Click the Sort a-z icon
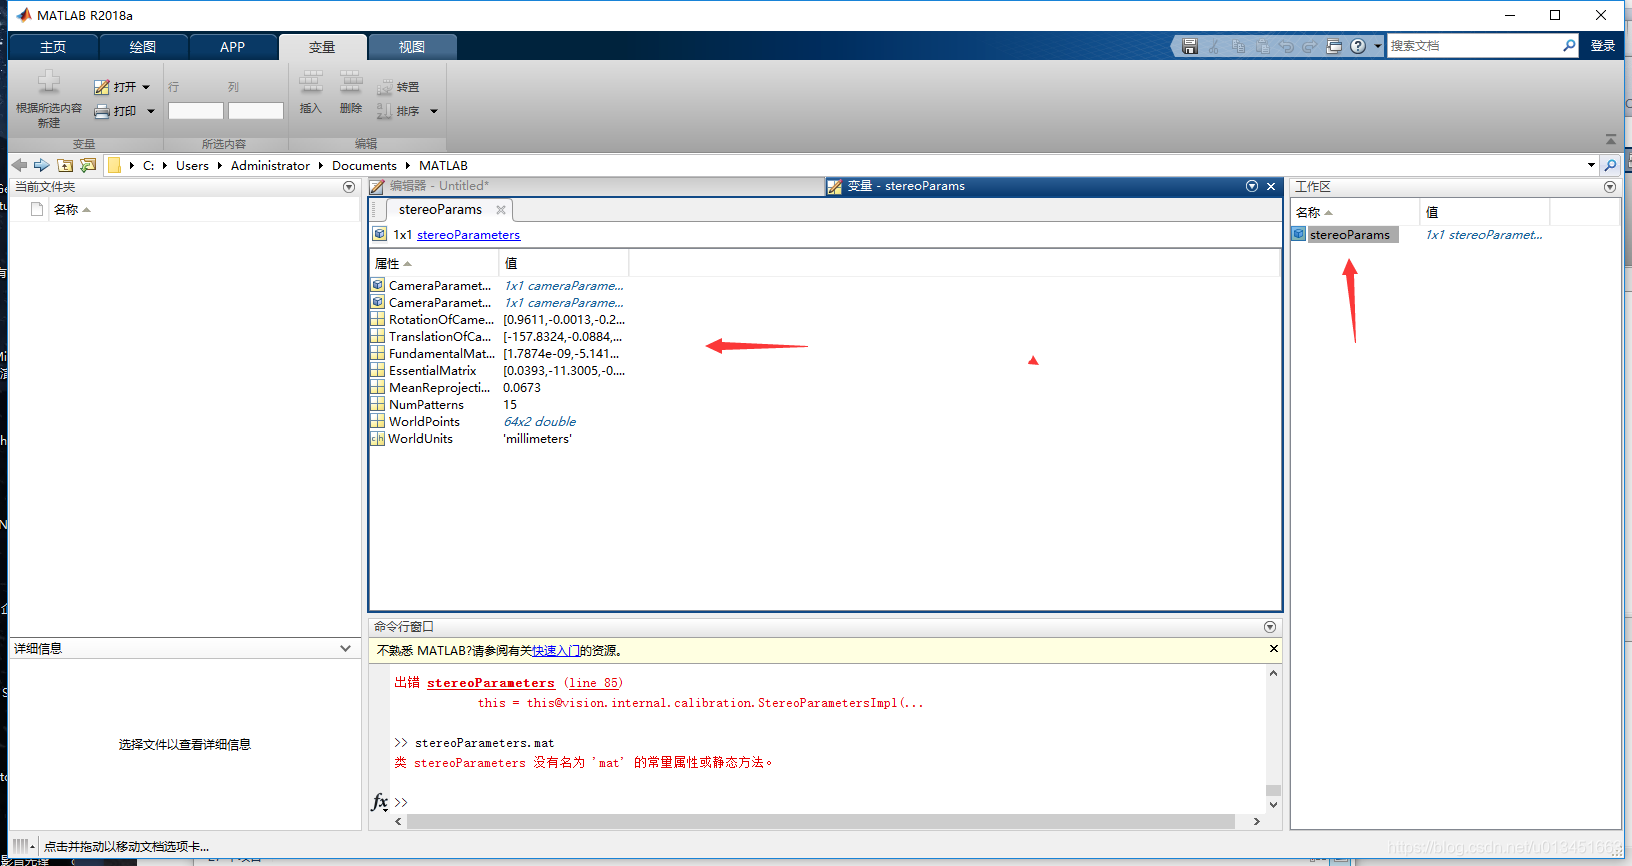Screen dimensions: 1632x866 click(x=385, y=111)
